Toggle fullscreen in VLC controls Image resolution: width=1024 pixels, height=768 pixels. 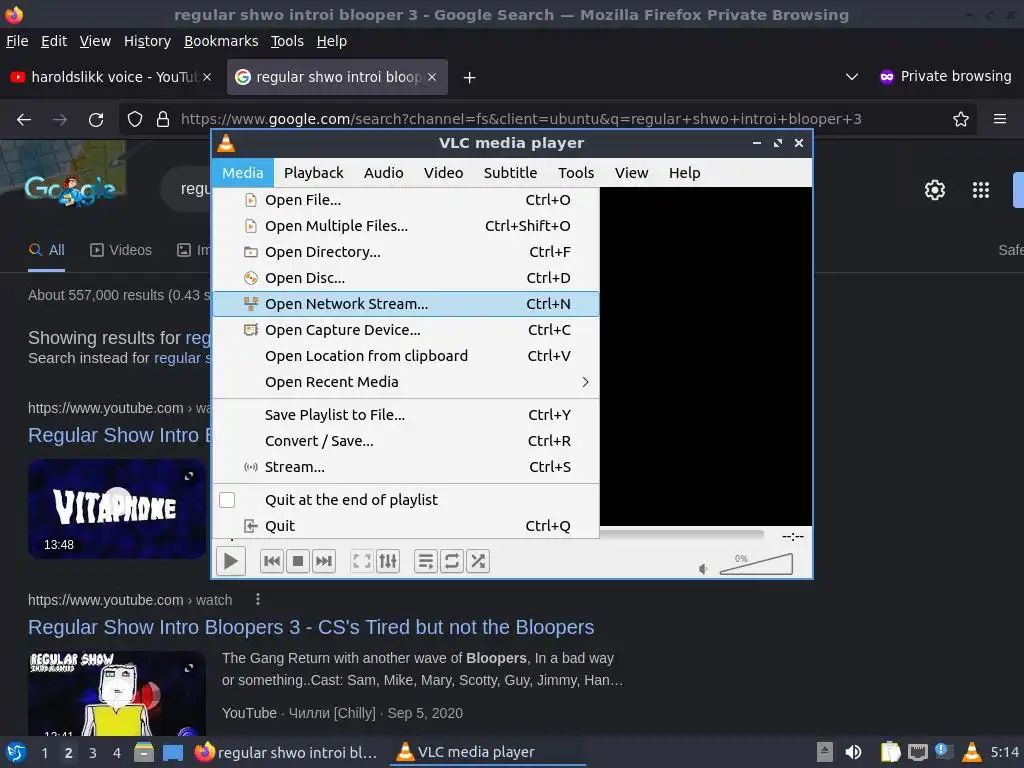362,561
